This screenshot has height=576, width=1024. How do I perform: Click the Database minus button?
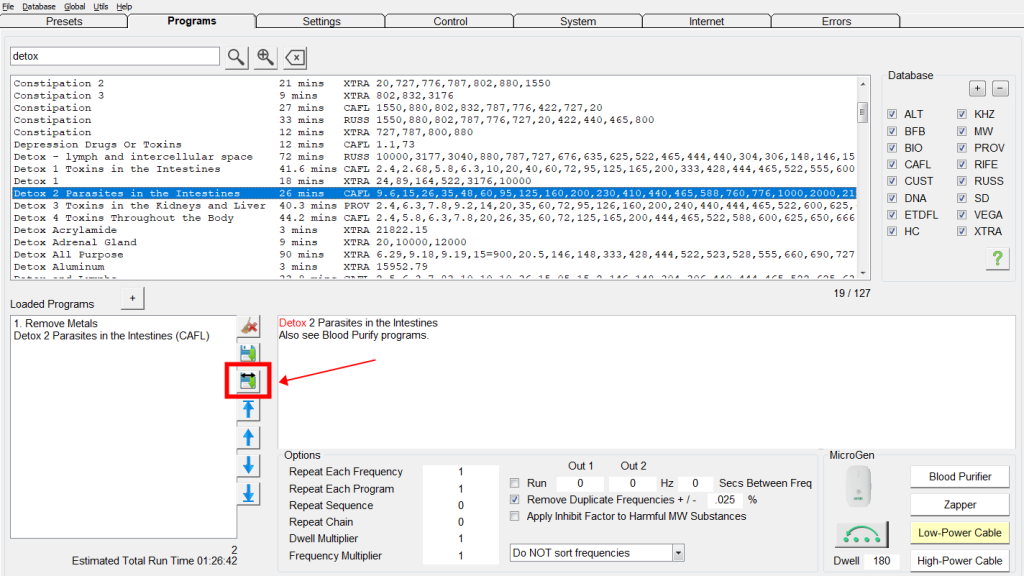1000,89
